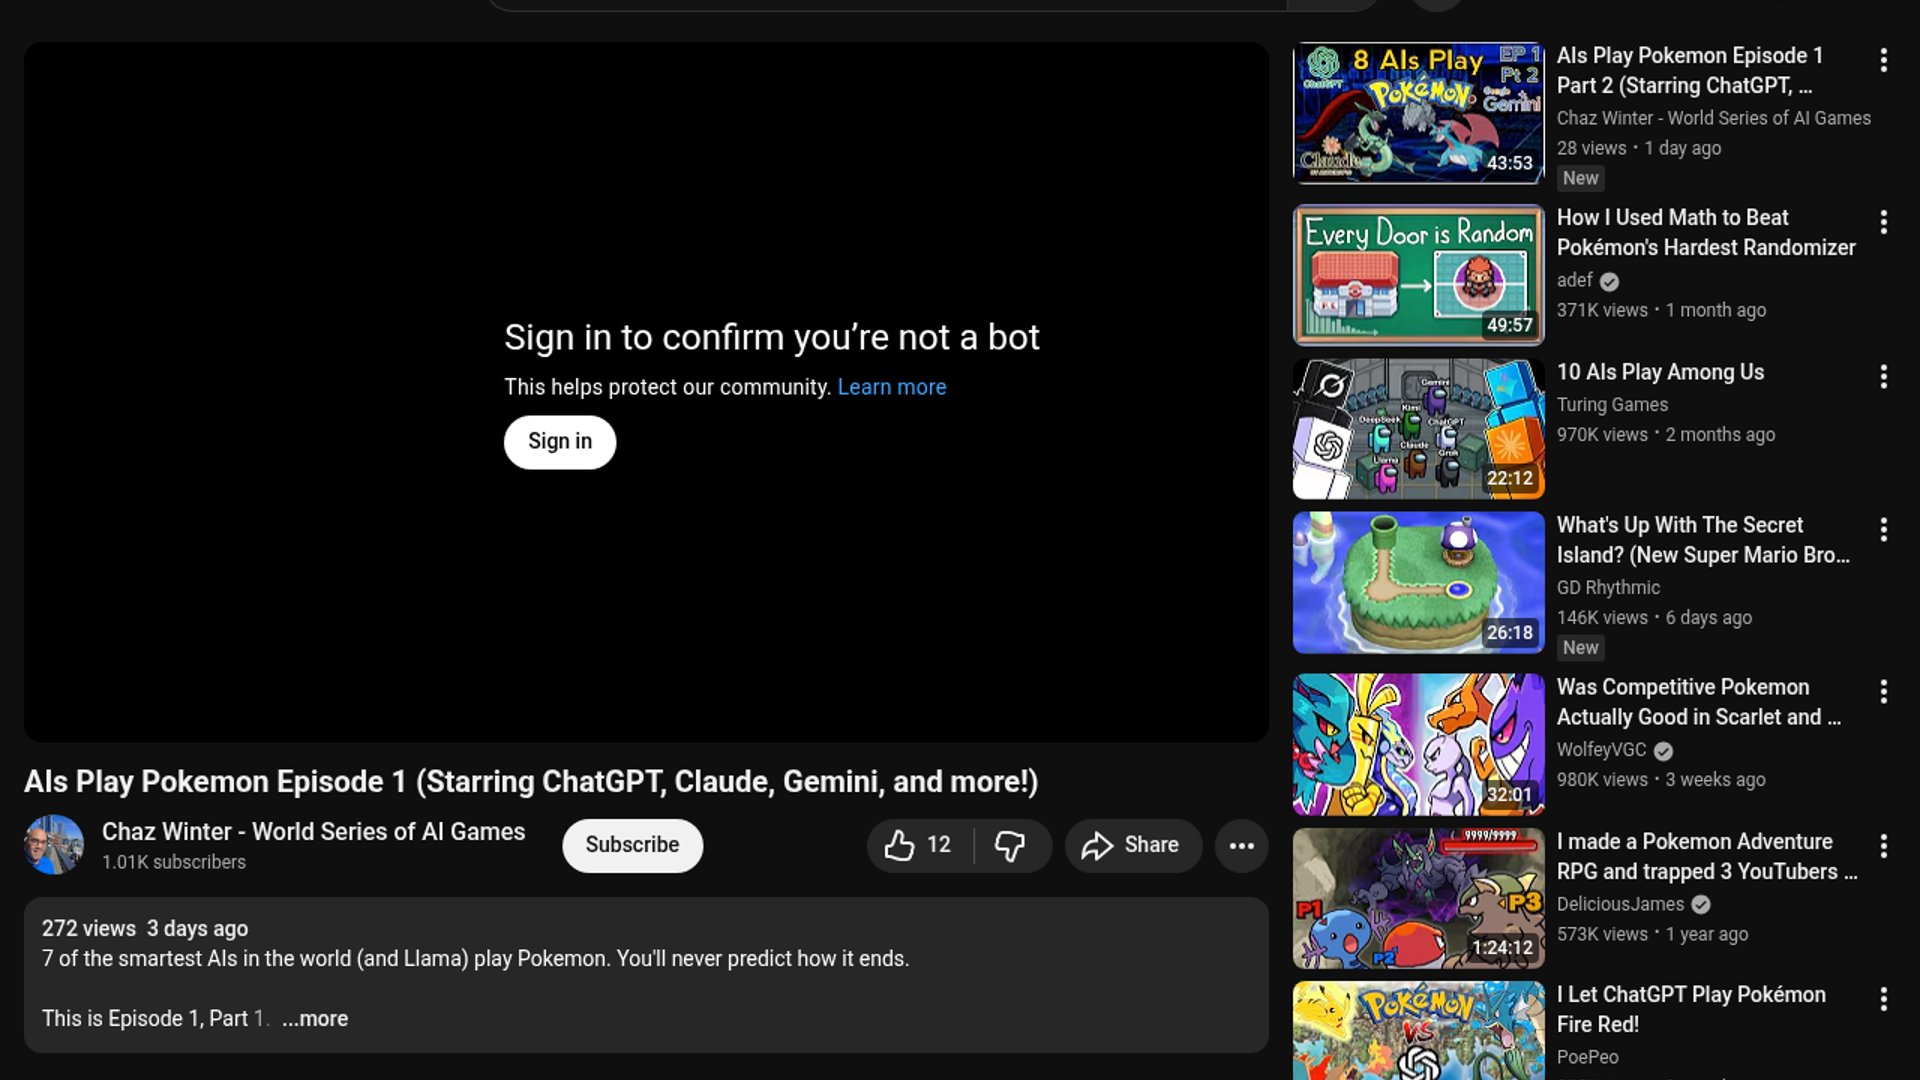This screenshot has height=1080, width=1920.
Task: Open options menu for How I Used Math video
Action: click(1883, 222)
